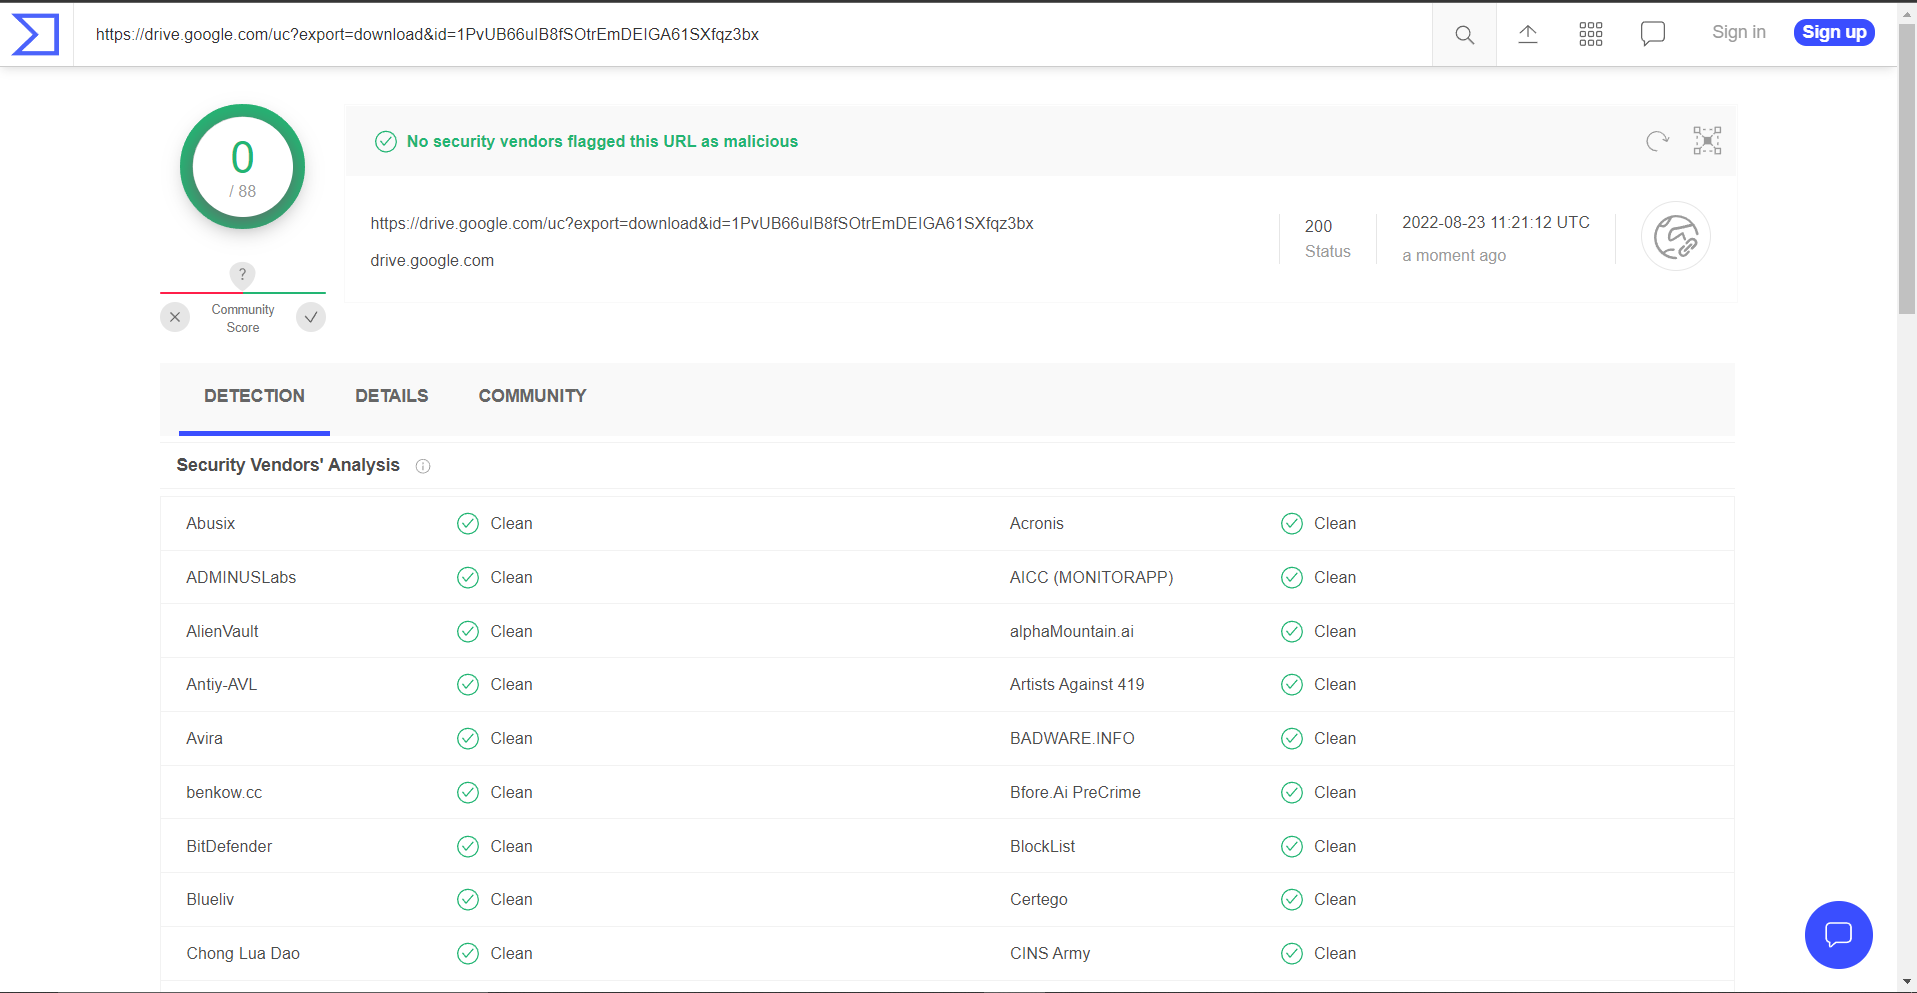The image size is (1917, 993).
Task: Click the alphaMountain.ai vendor name
Action: 1072,632
